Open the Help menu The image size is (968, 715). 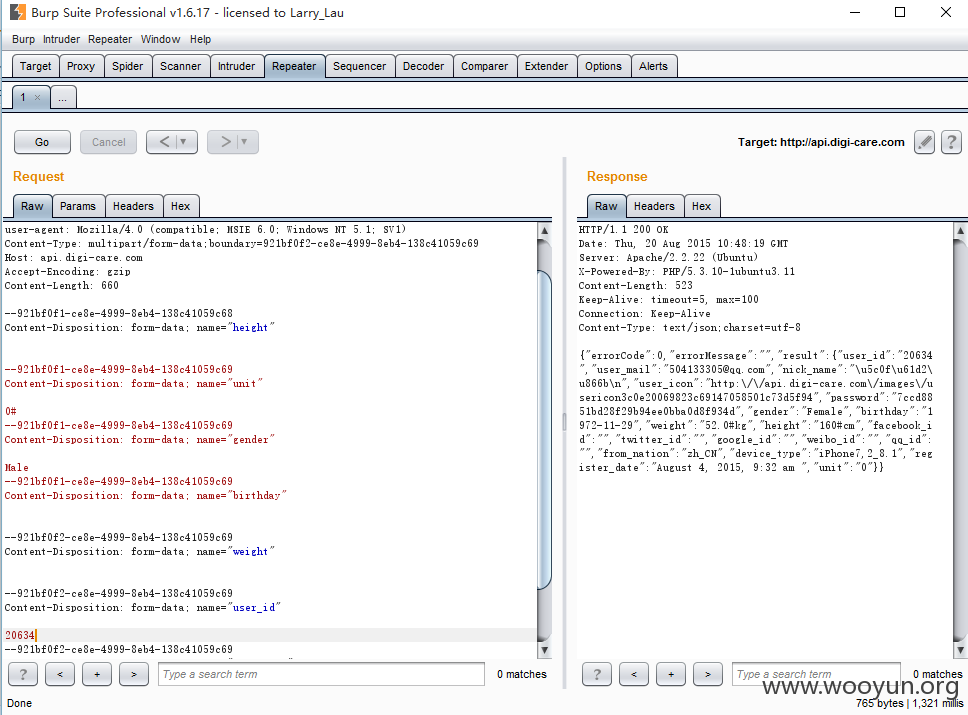[x=200, y=39]
